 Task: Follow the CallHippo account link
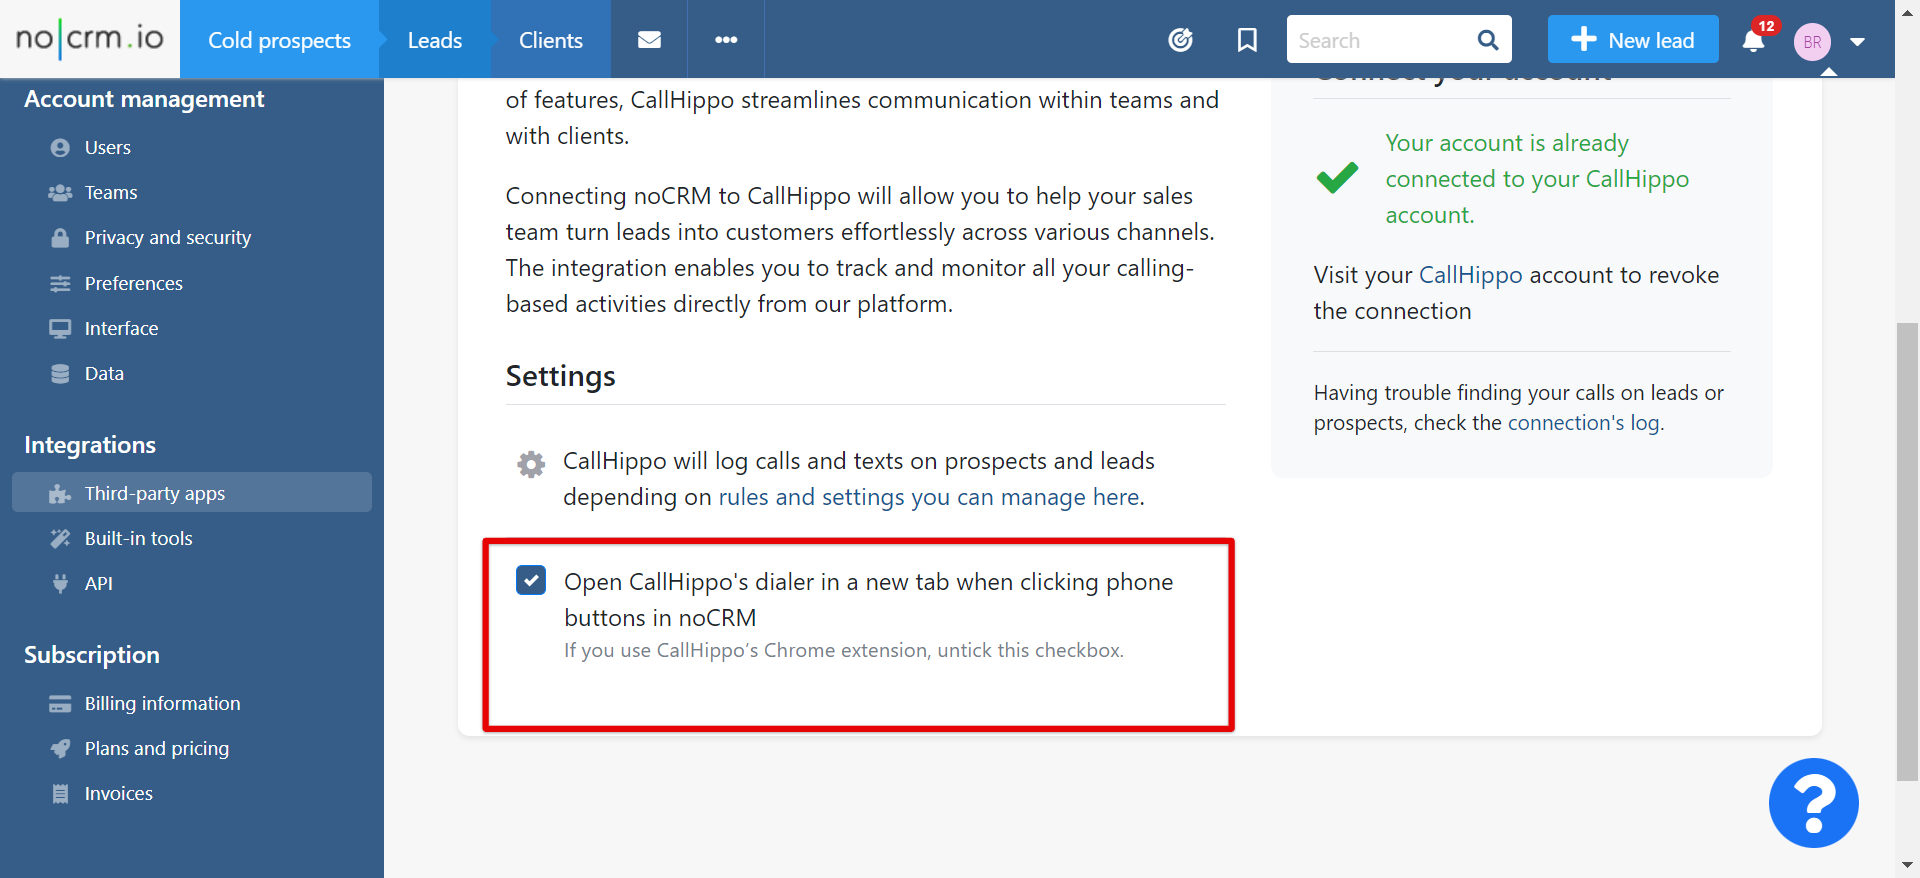tap(1470, 275)
